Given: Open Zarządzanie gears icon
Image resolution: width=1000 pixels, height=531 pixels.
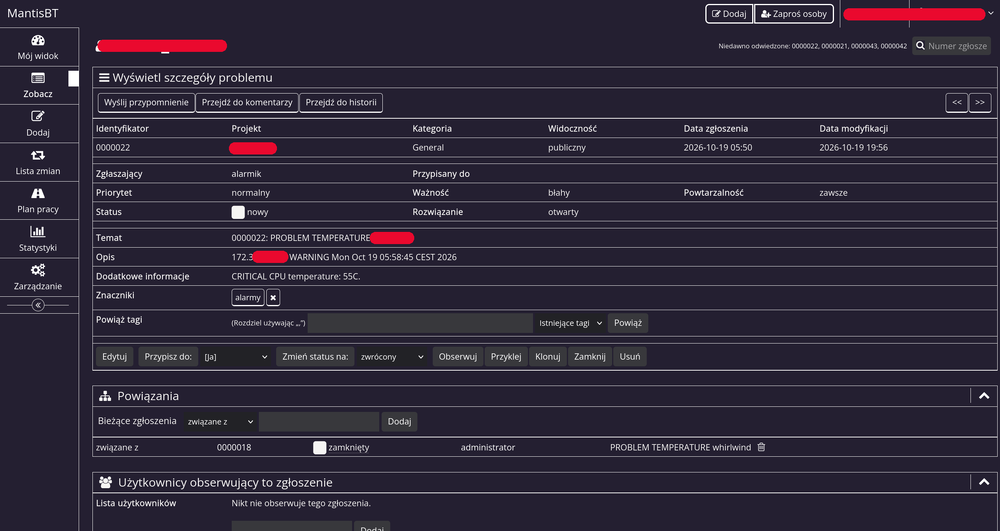Looking at the screenshot, I should [x=38, y=270].
